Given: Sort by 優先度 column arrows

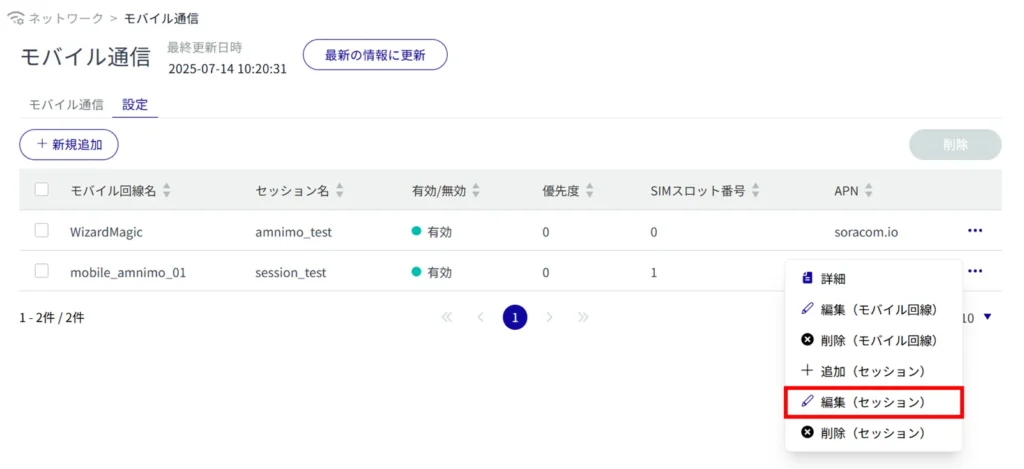Looking at the screenshot, I should [590, 190].
